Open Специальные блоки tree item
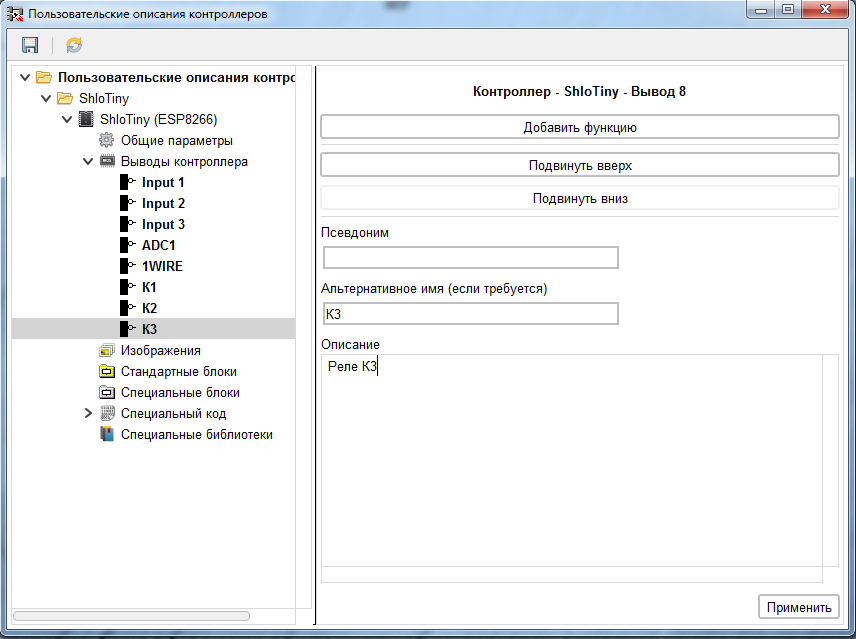This screenshot has height=639, width=856. (x=180, y=392)
